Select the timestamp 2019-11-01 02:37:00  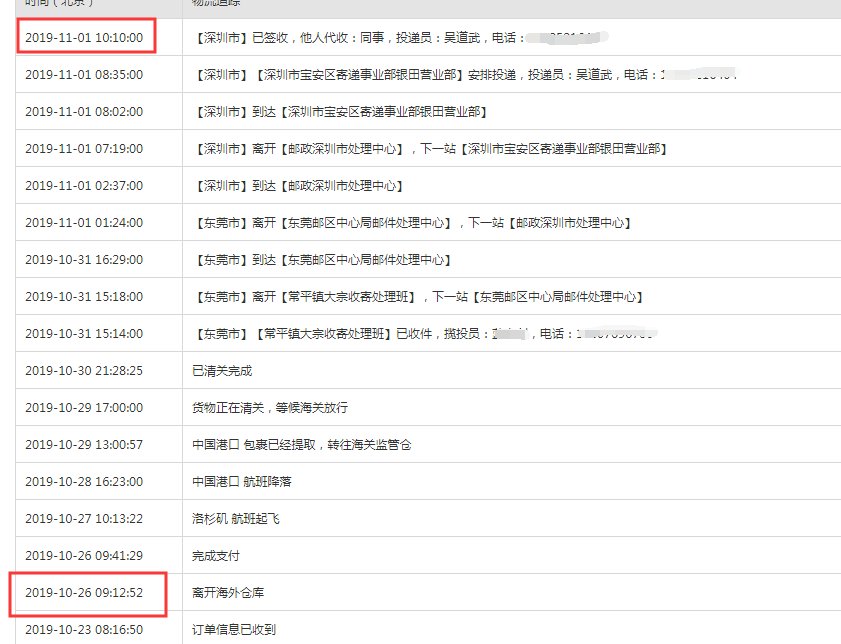[x=84, y=186]
